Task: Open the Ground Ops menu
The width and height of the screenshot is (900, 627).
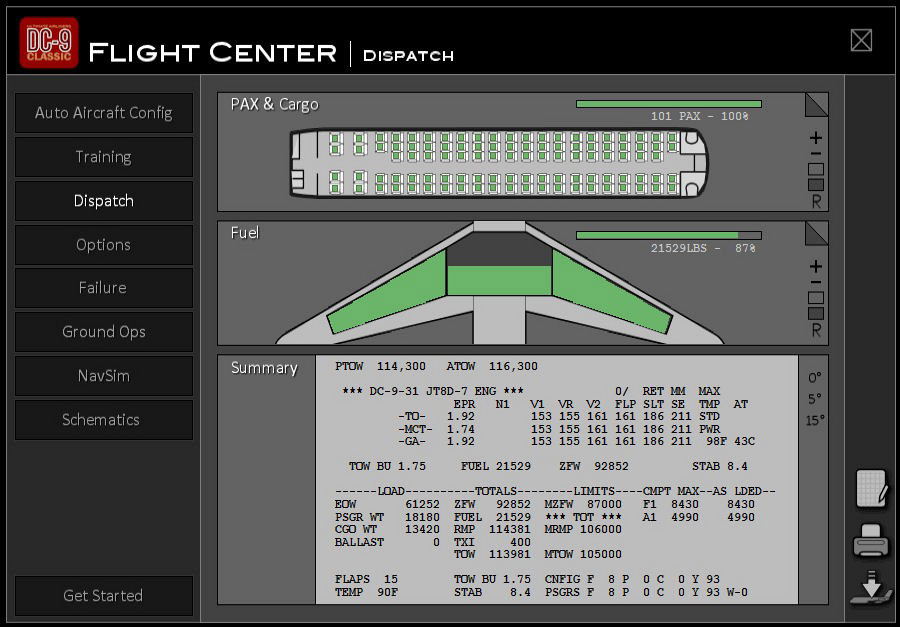Action: pos(104,332)
